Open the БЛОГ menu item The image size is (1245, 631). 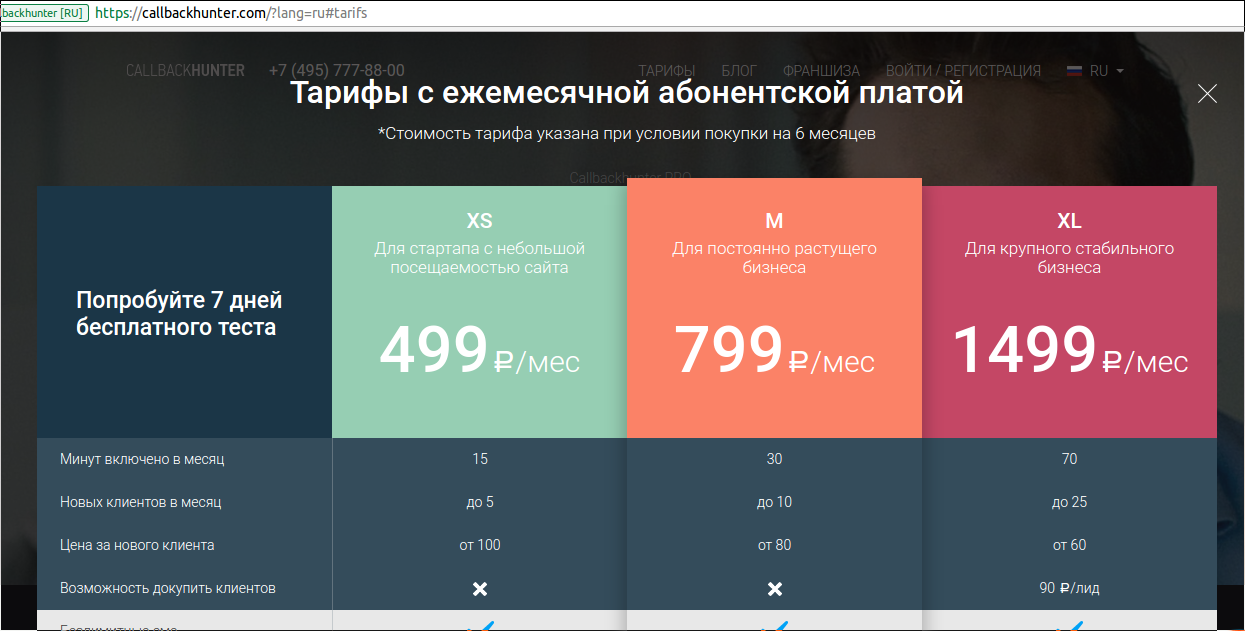point(739,71)
